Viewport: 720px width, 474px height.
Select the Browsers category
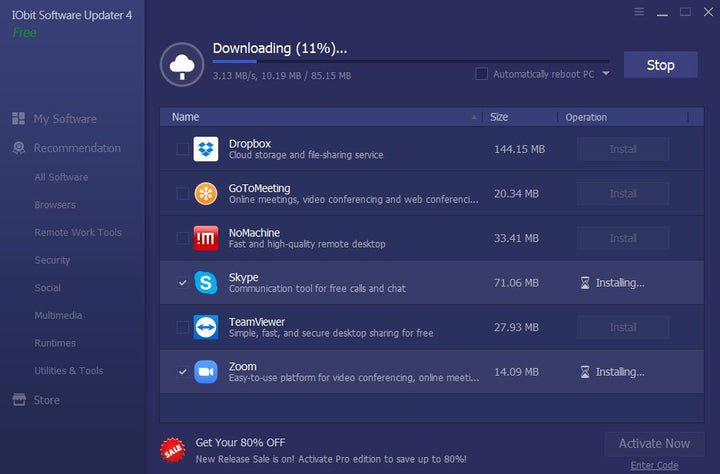point(55,205)
